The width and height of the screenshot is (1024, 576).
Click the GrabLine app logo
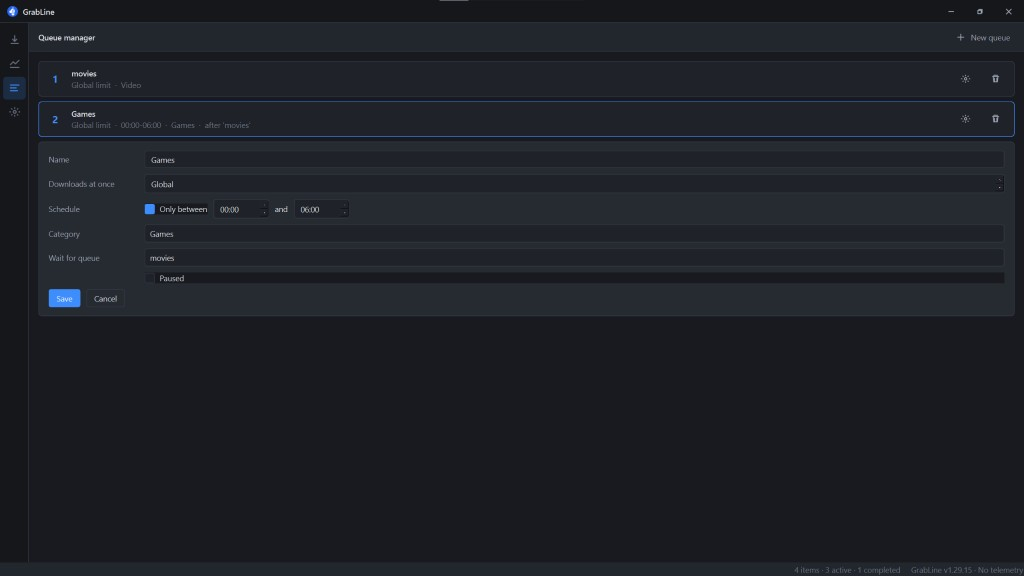pyautogui.click(x=12, y=12)
